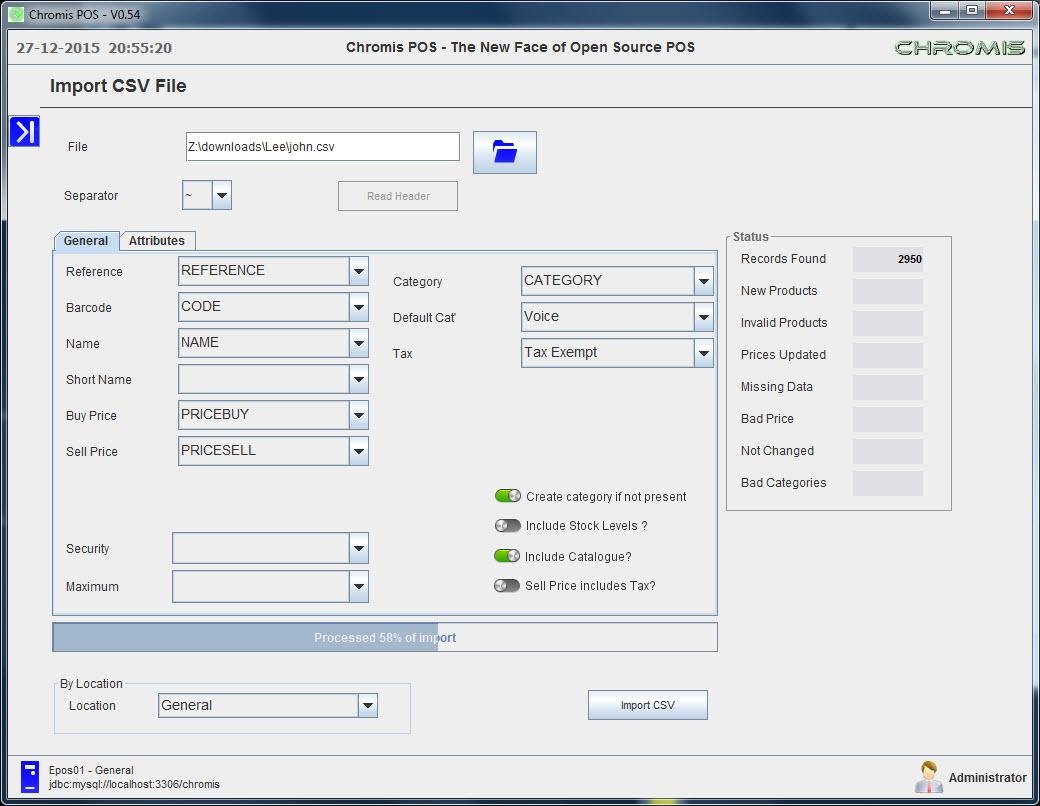Click the Missing Data count field

pyautogui.click(x=887, y=387)
